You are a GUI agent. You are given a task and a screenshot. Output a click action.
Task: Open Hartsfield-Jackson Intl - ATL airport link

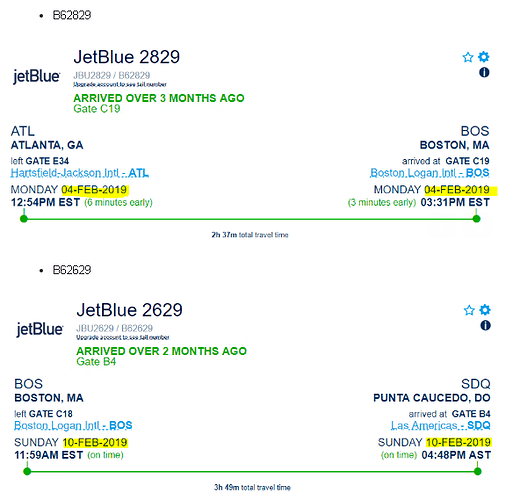(80, 173)
